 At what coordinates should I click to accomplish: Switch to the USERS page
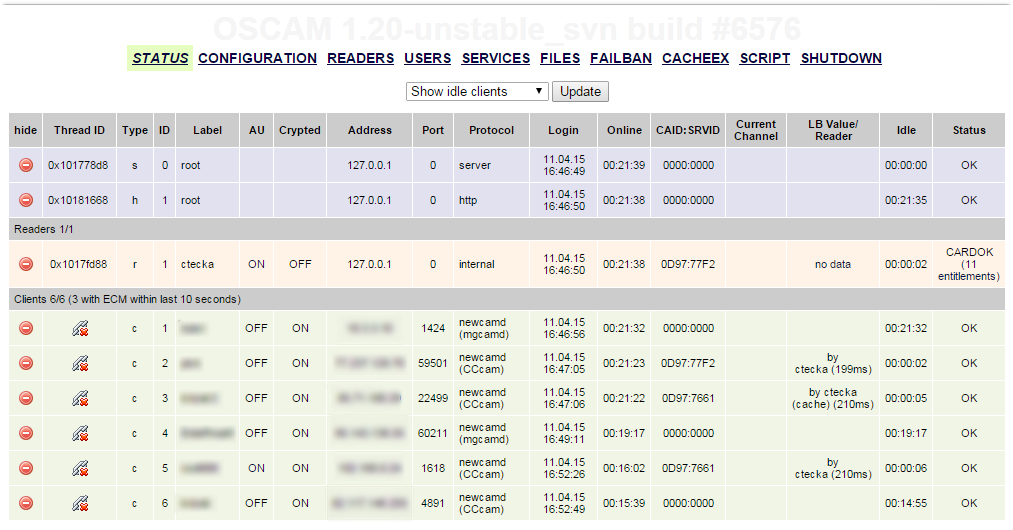pyautogui.click(x=428, y=58)
